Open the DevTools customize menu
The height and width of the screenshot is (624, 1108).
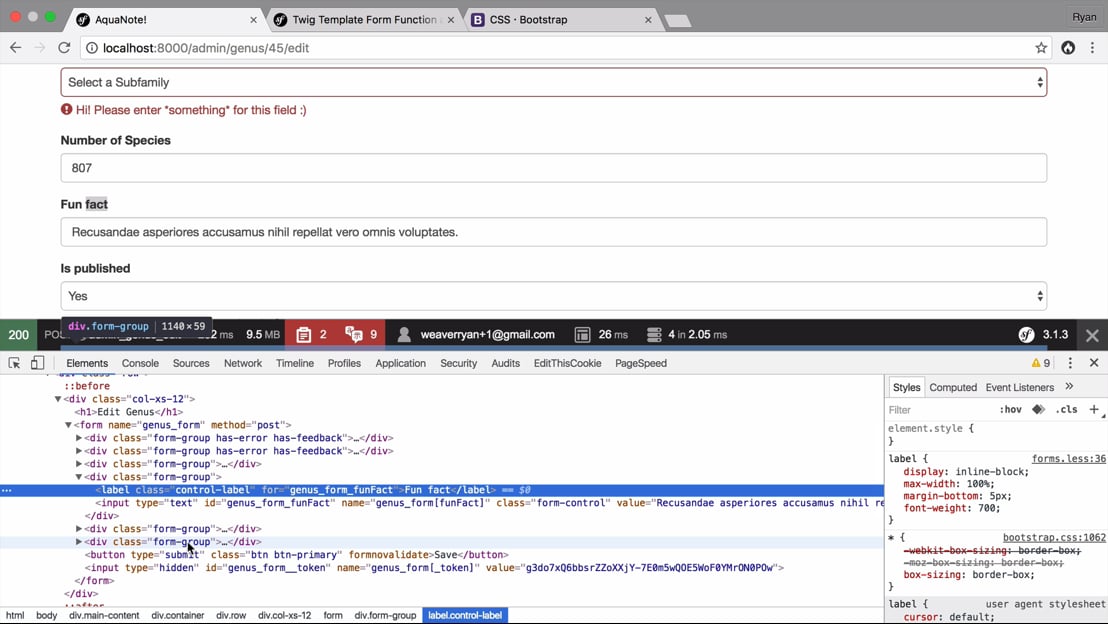(x=1070, y=363)
